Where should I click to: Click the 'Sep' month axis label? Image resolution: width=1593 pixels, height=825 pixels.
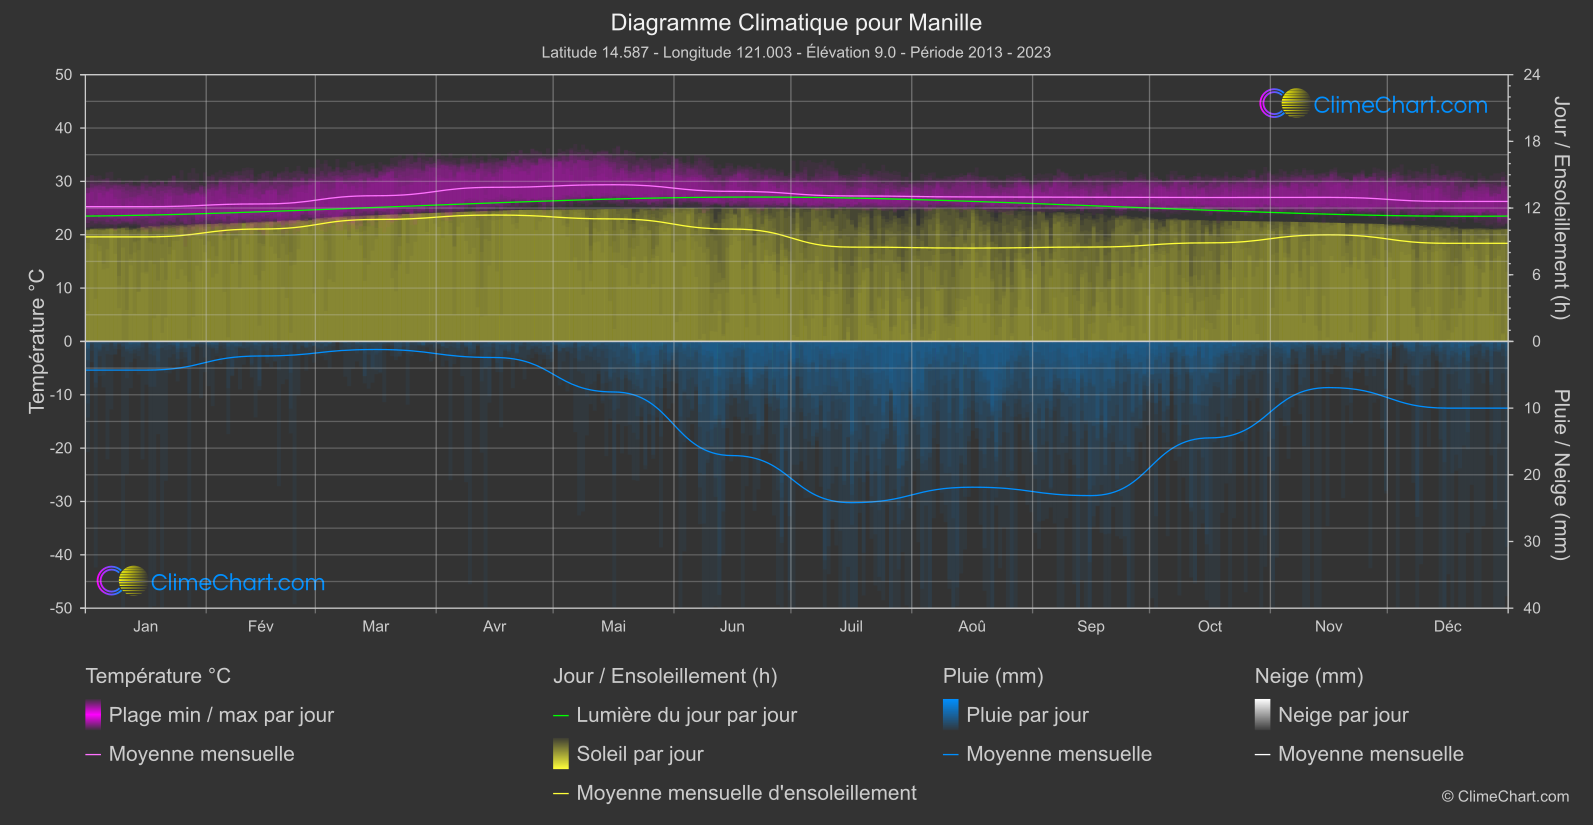[x=1091, y=626]
